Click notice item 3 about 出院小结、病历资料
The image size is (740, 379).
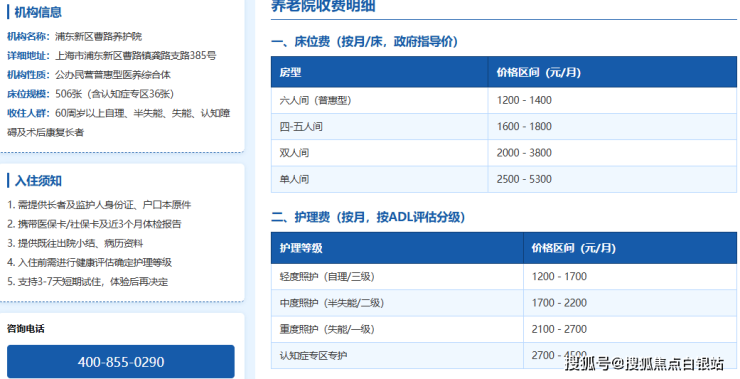point(75,244)
